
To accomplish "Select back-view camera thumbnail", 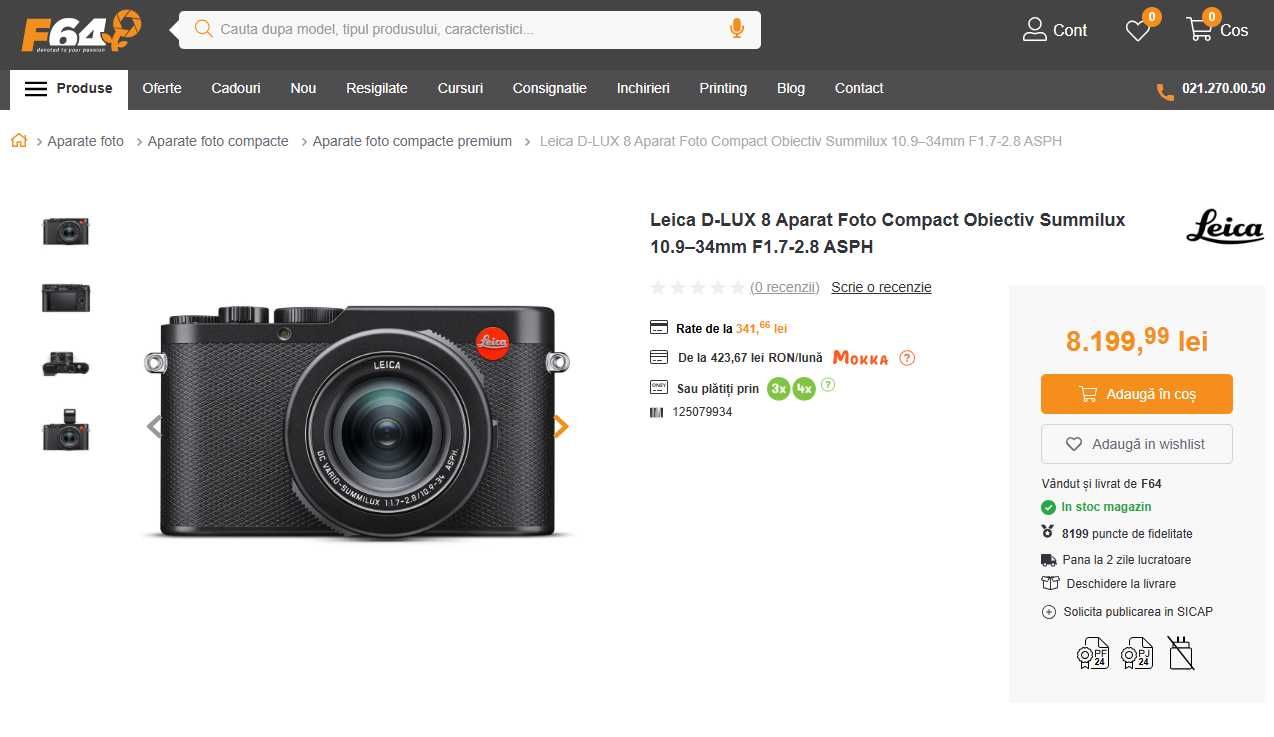I will (66, 298).
